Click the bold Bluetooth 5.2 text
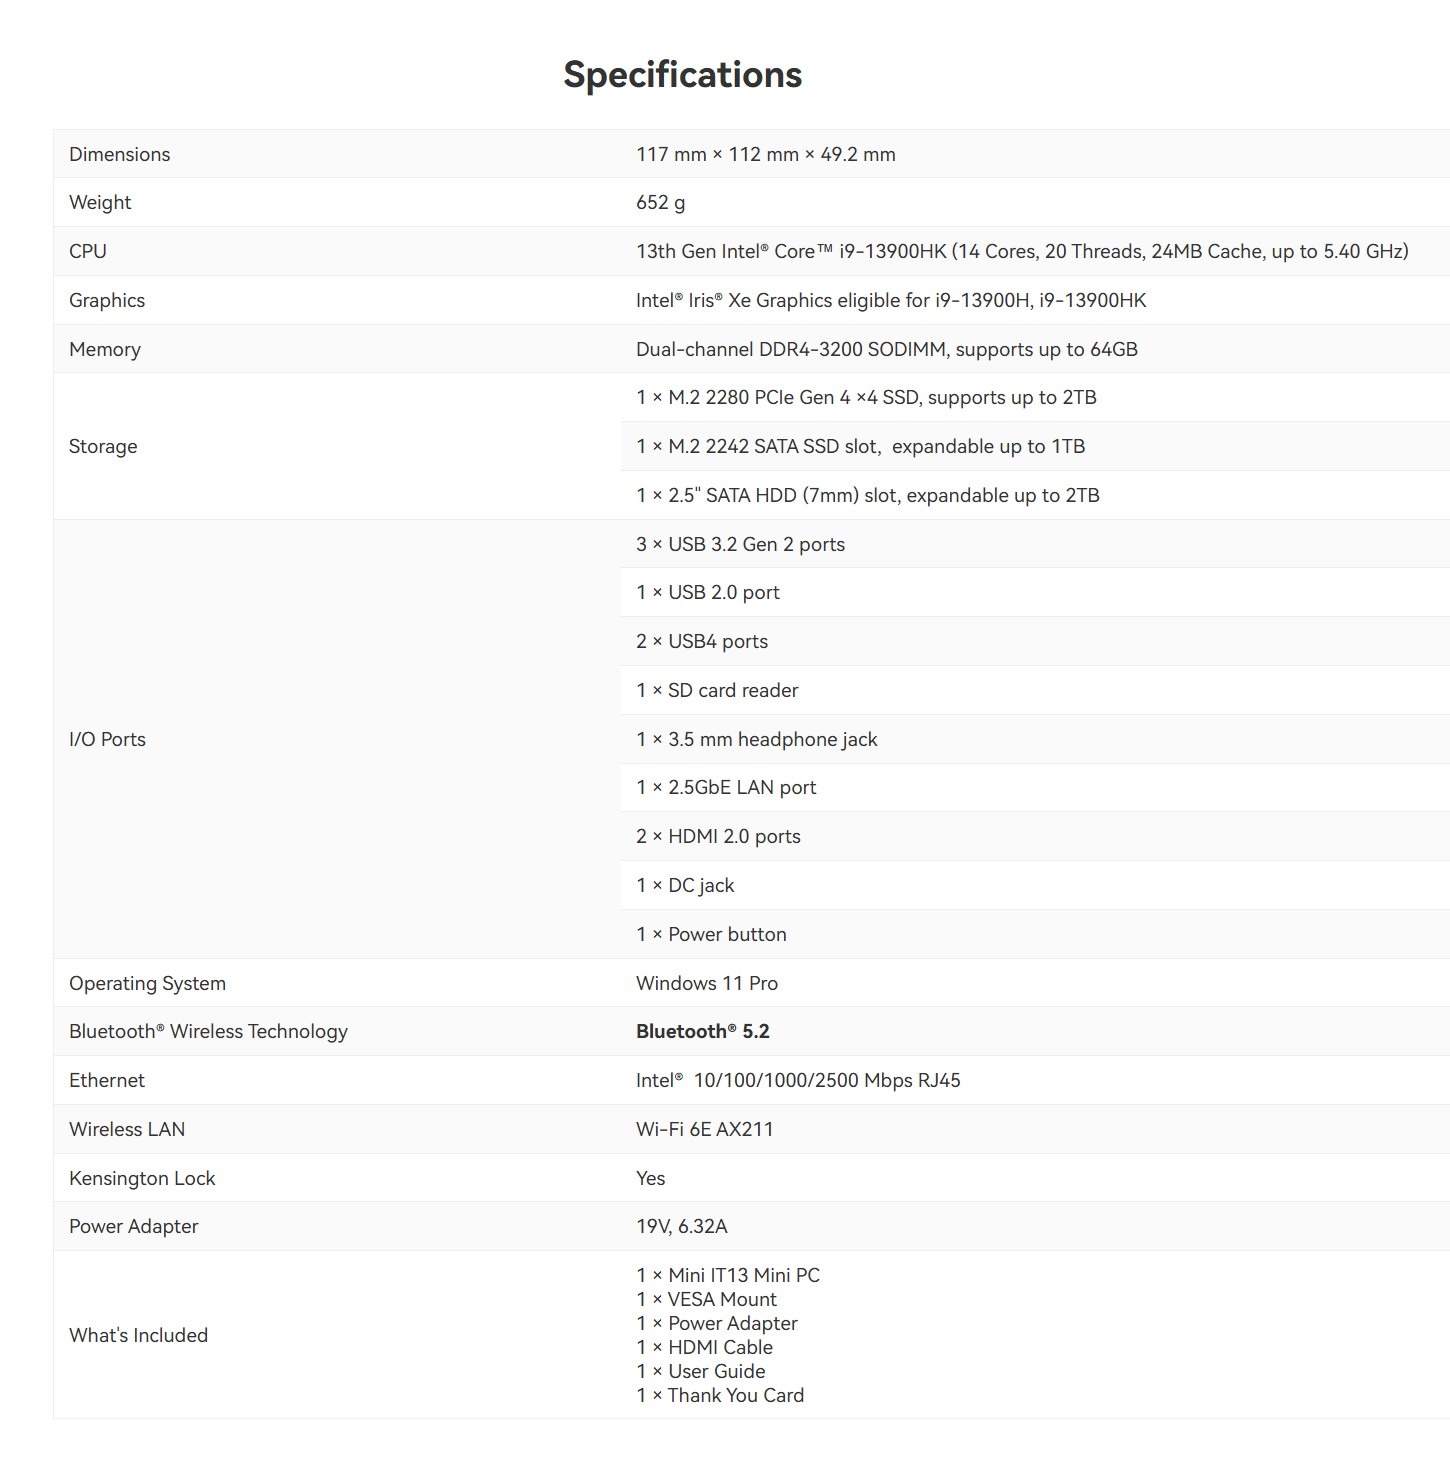The image size is (1450, 1464). [x=703, y=1032]
